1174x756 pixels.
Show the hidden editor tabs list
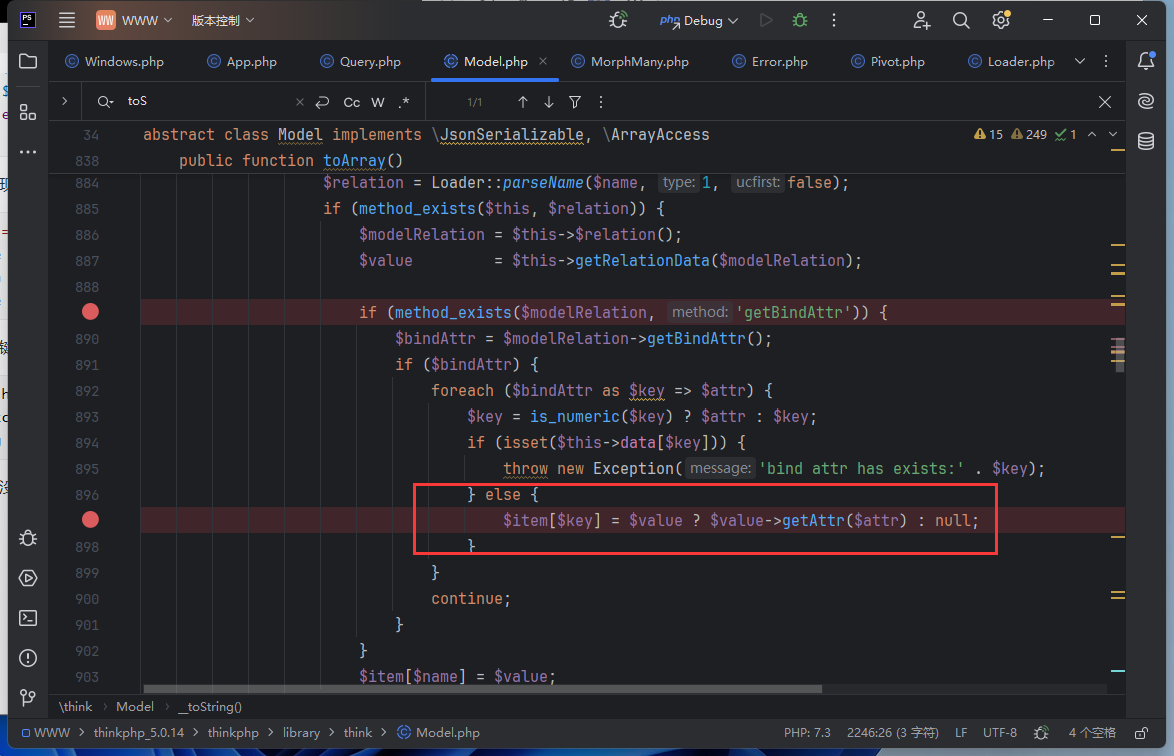click(1080, 61)
